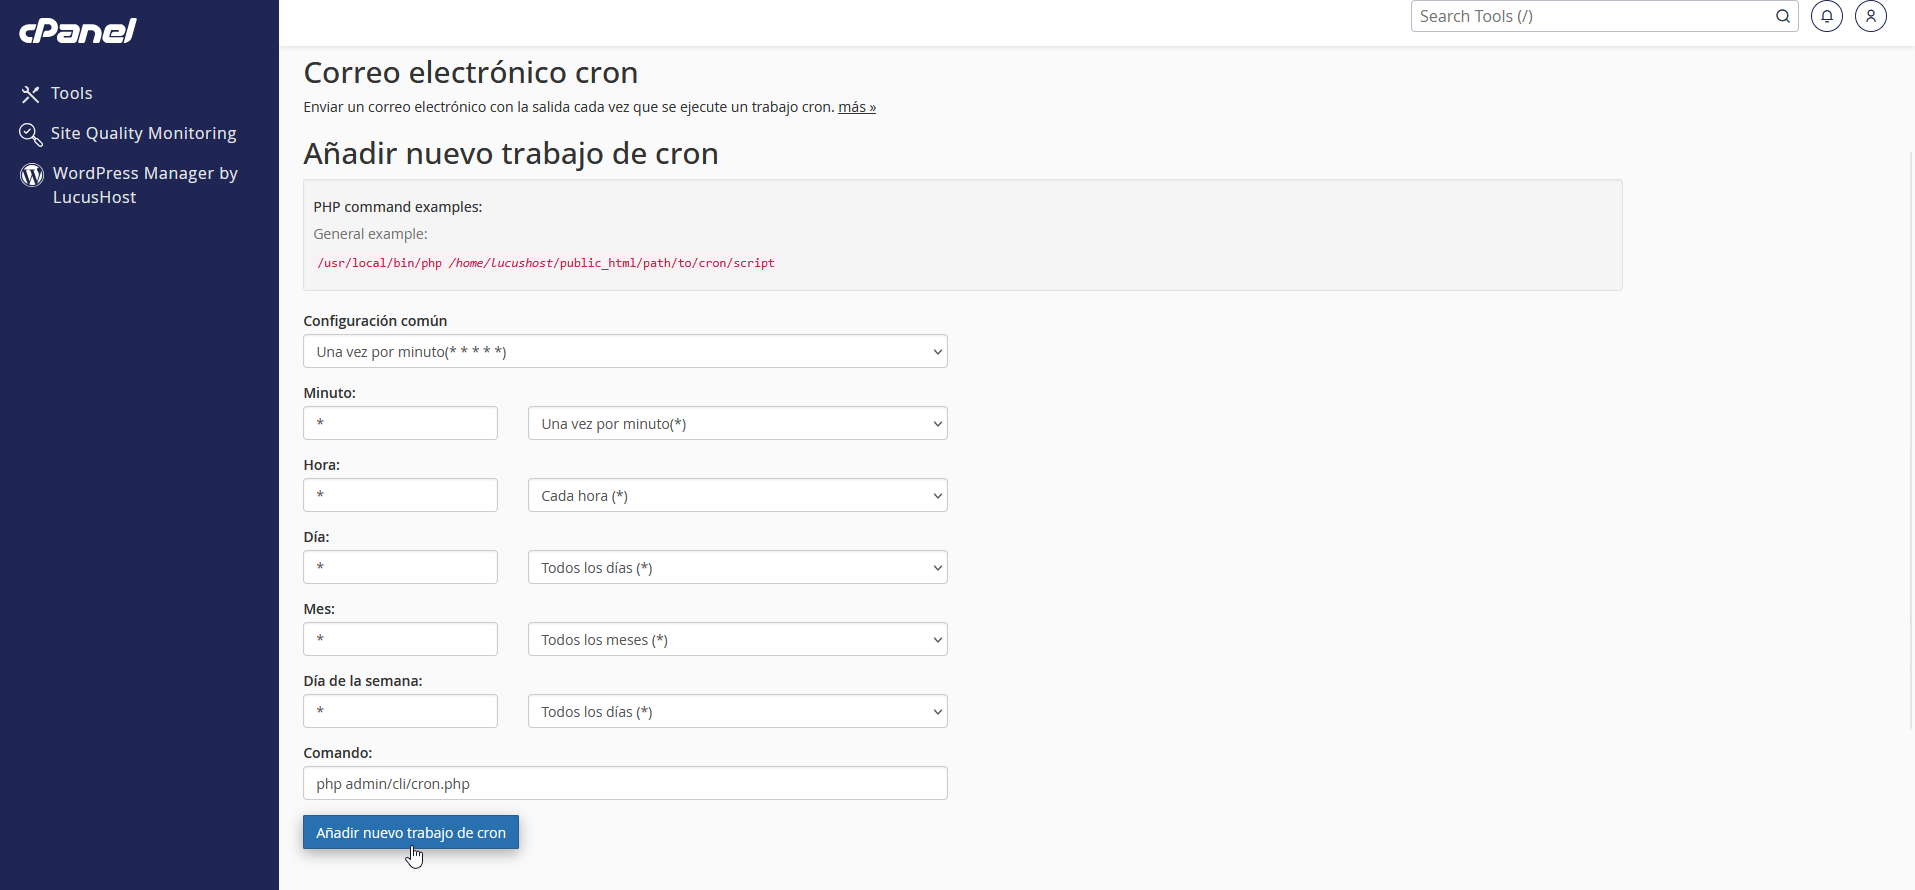Open the 'Una vez por minuto(*)' dropdown

coord(738,423)
